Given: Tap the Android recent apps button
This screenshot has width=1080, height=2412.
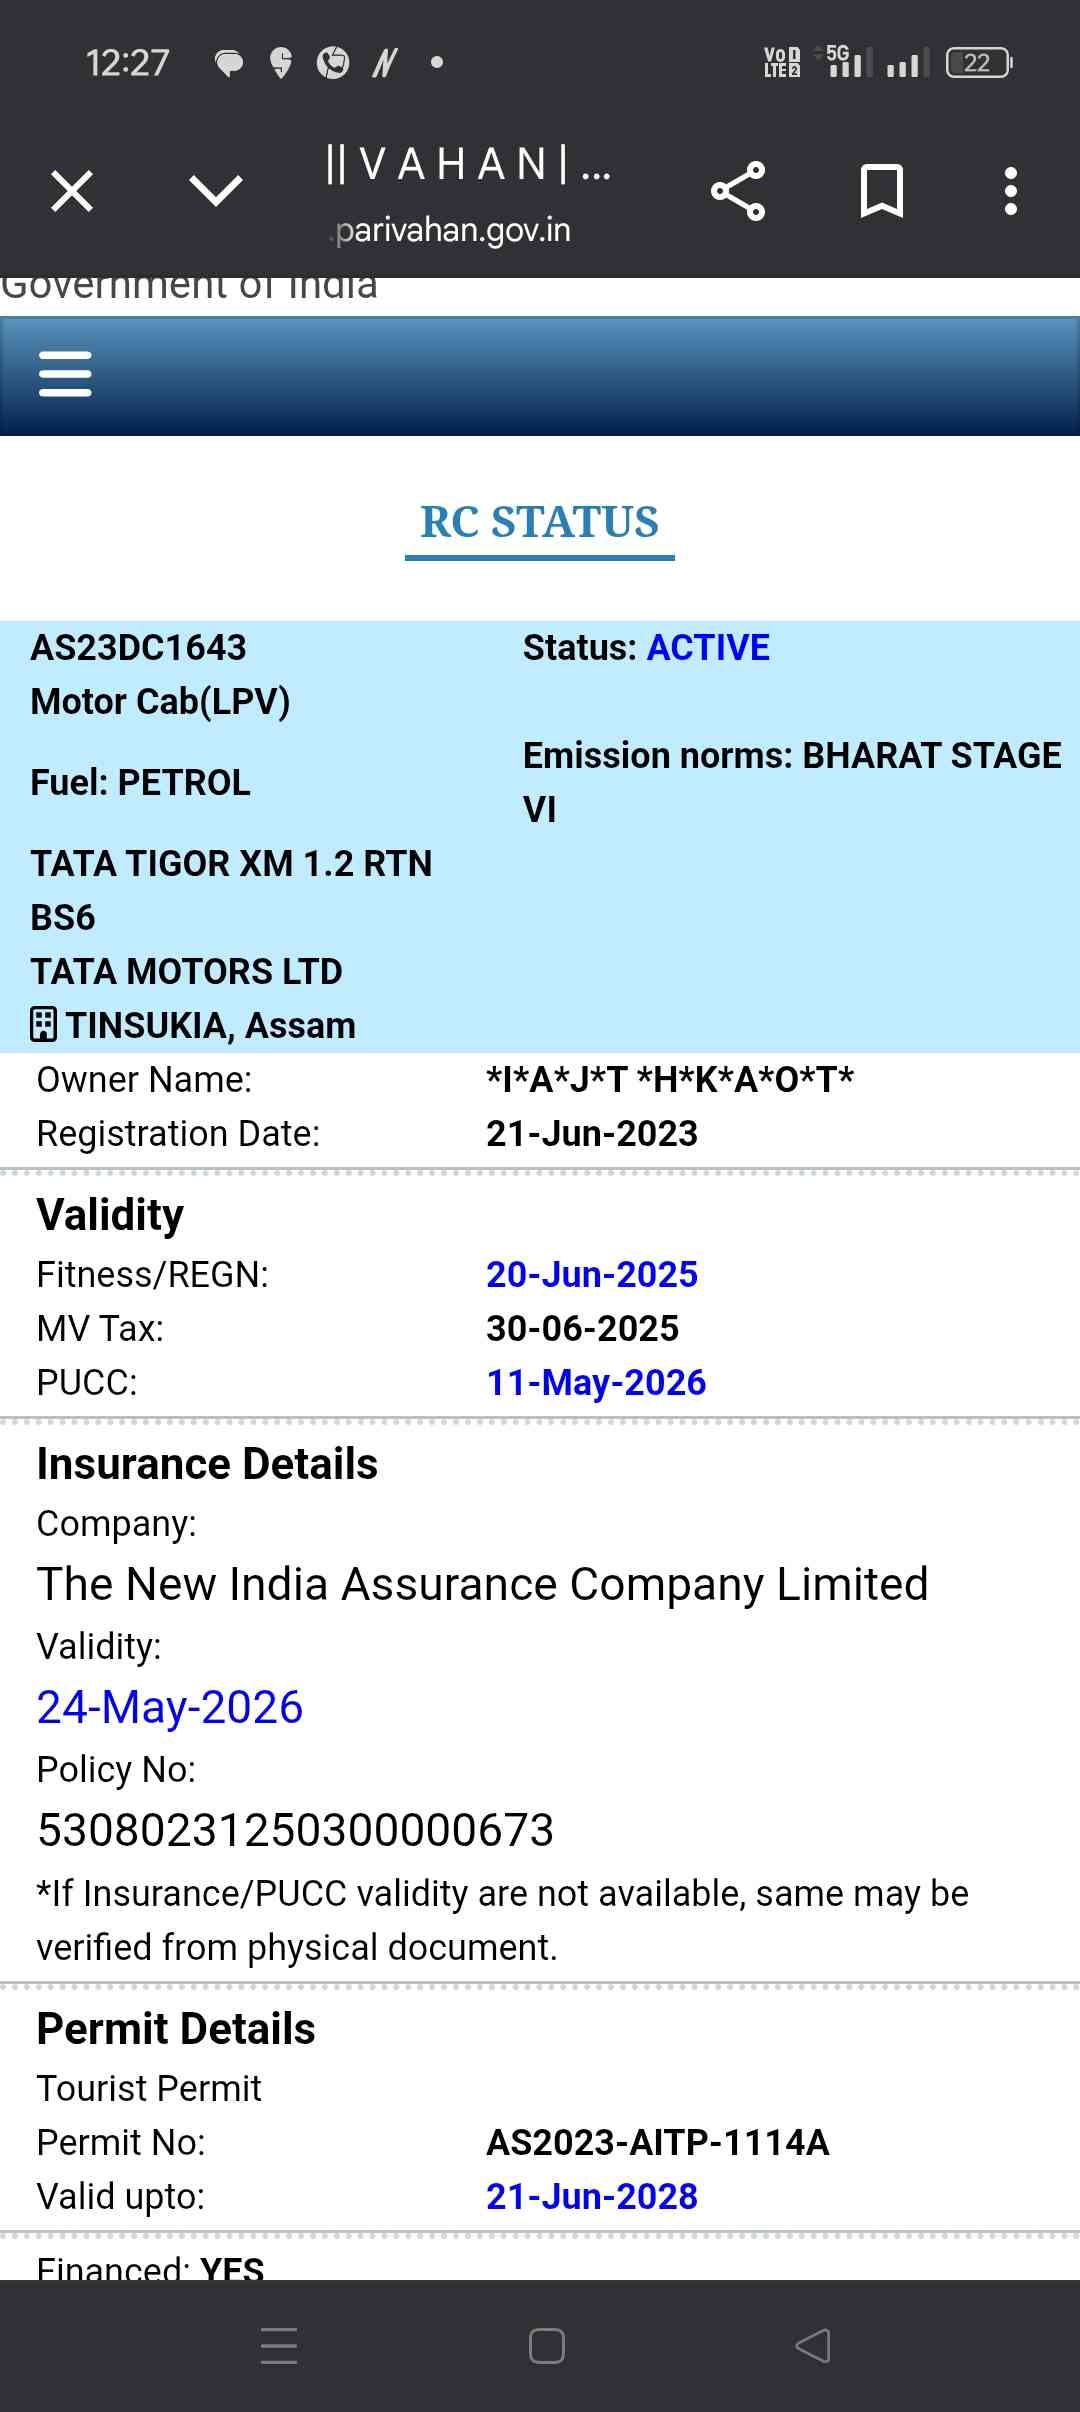Looking at the screenshot, I should click(279, 2345).
